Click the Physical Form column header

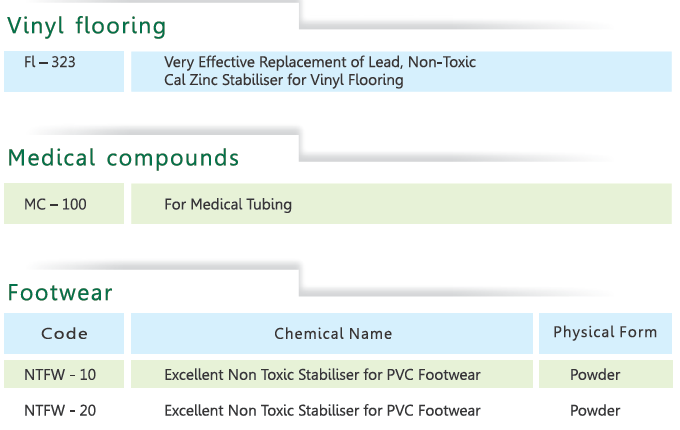coord(605,332)
